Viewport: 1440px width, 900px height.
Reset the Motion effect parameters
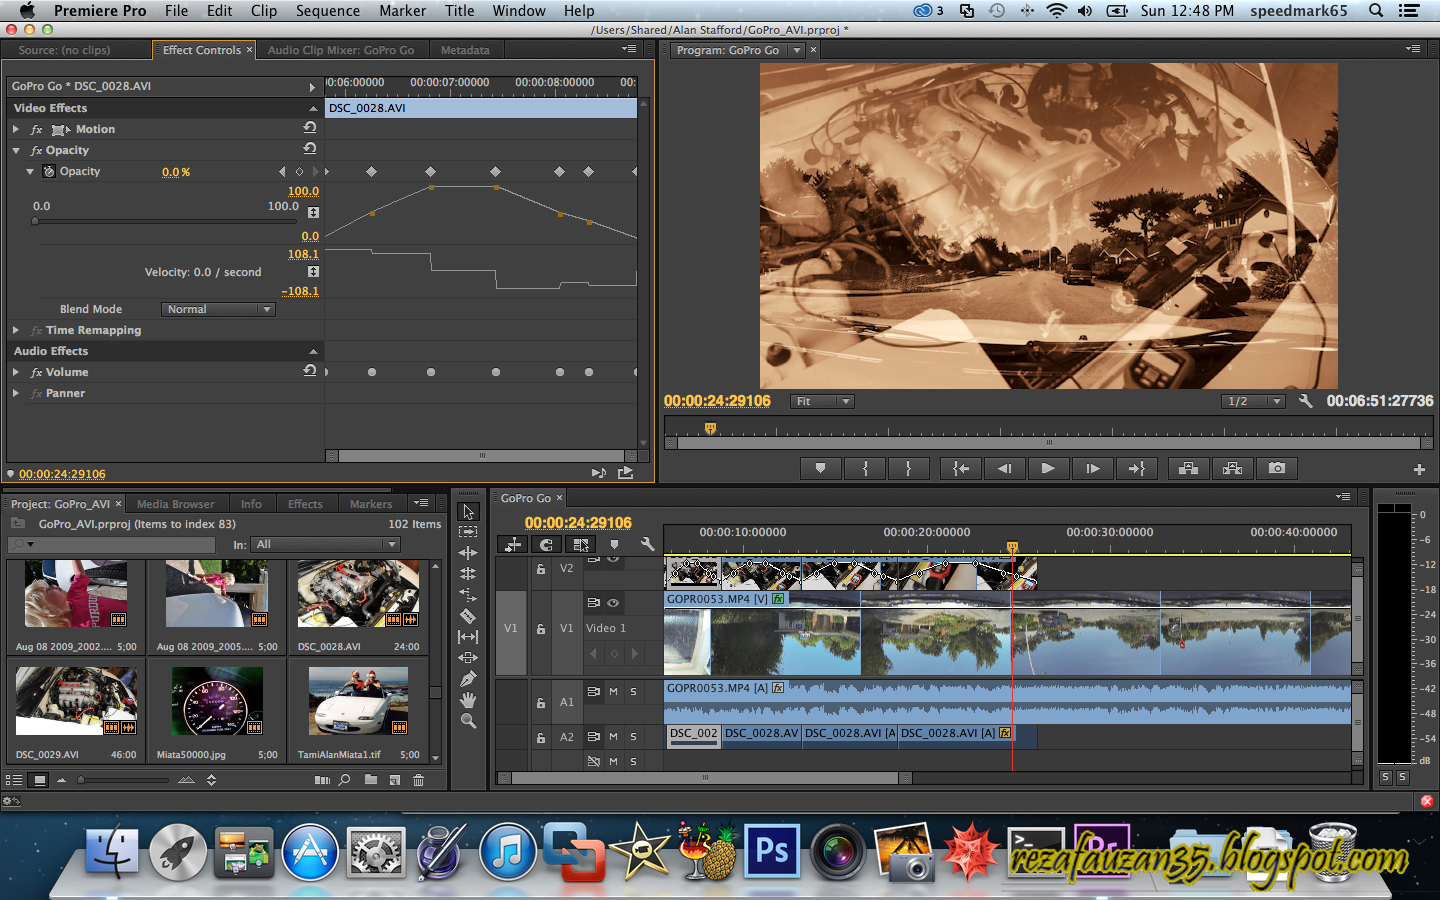(x=310, y=128)
